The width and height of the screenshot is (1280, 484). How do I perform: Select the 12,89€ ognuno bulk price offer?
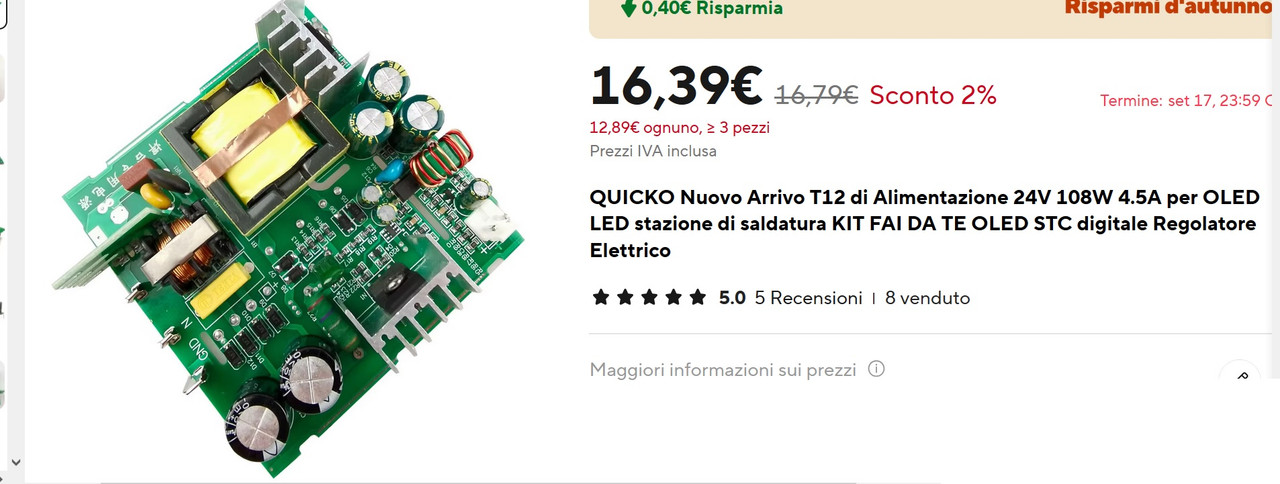pyautogui.click(x=680, y=128)
